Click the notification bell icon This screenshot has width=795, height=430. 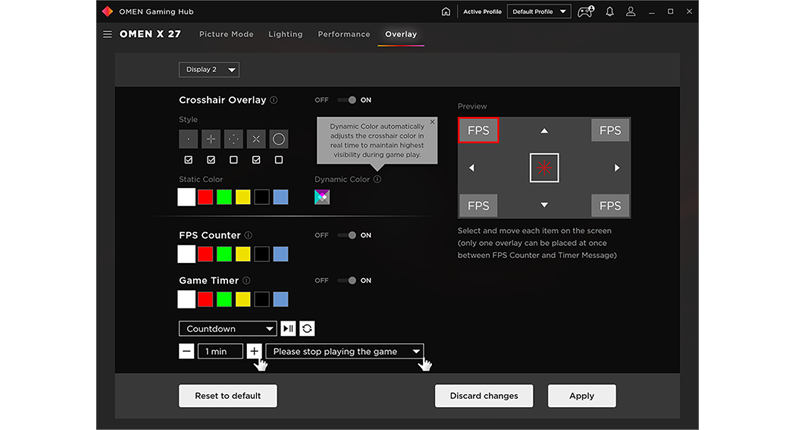[x=610, y=12]
